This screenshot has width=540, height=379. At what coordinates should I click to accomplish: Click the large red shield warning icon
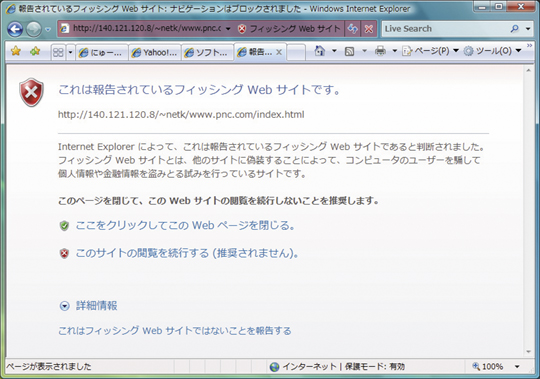coord(31,92)
